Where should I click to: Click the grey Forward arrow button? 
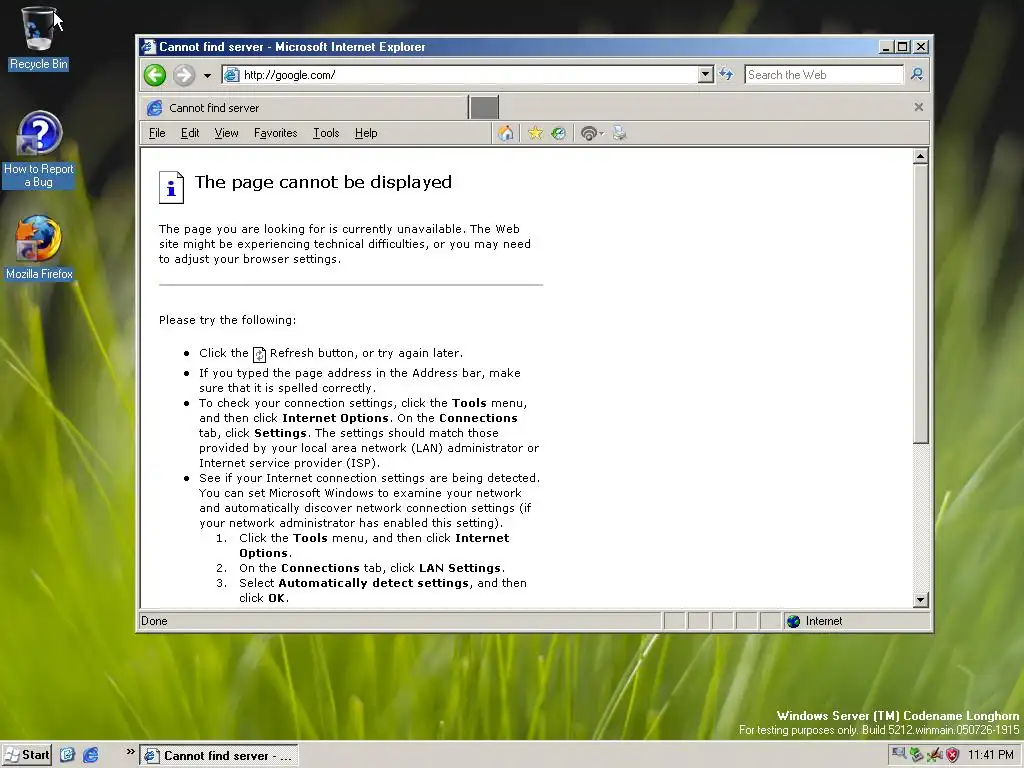point(184,75)
